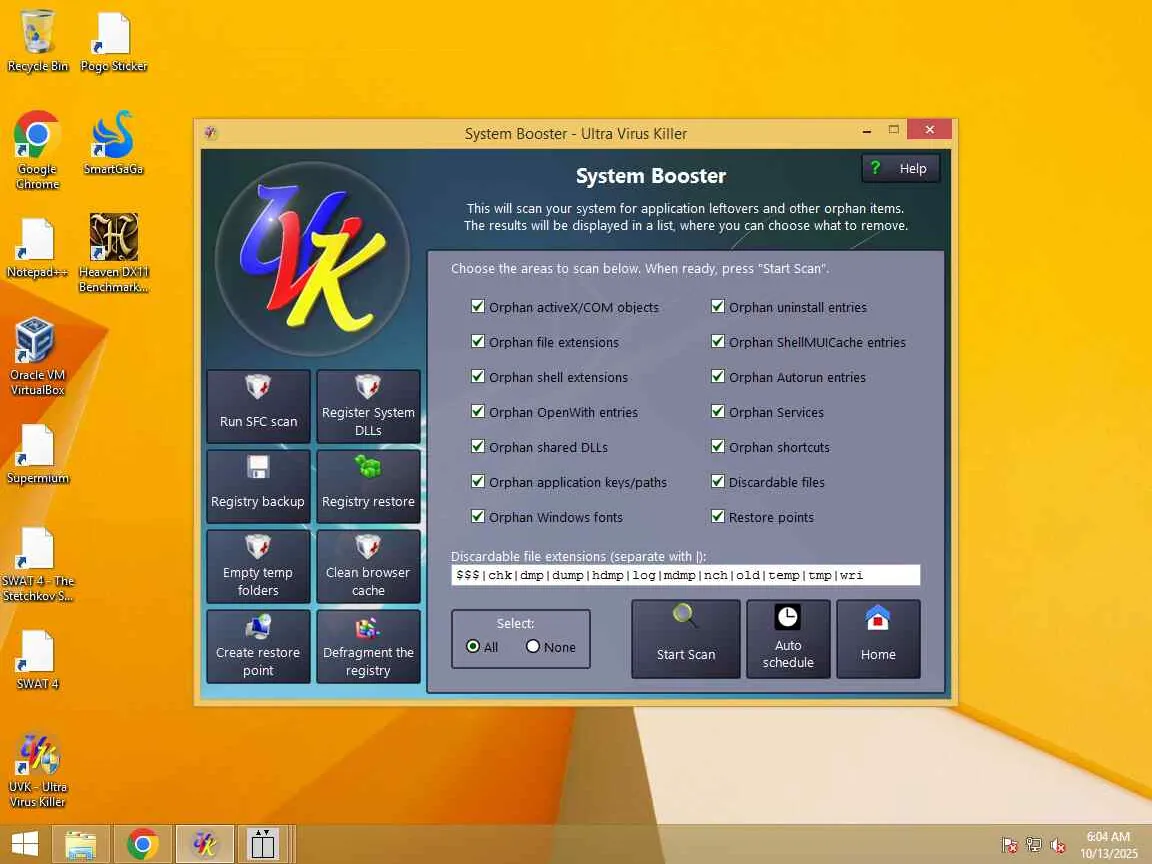Viewport: 1152px width, 864px height.
Task: Click the title bar app icon
Action: point(210,133)
